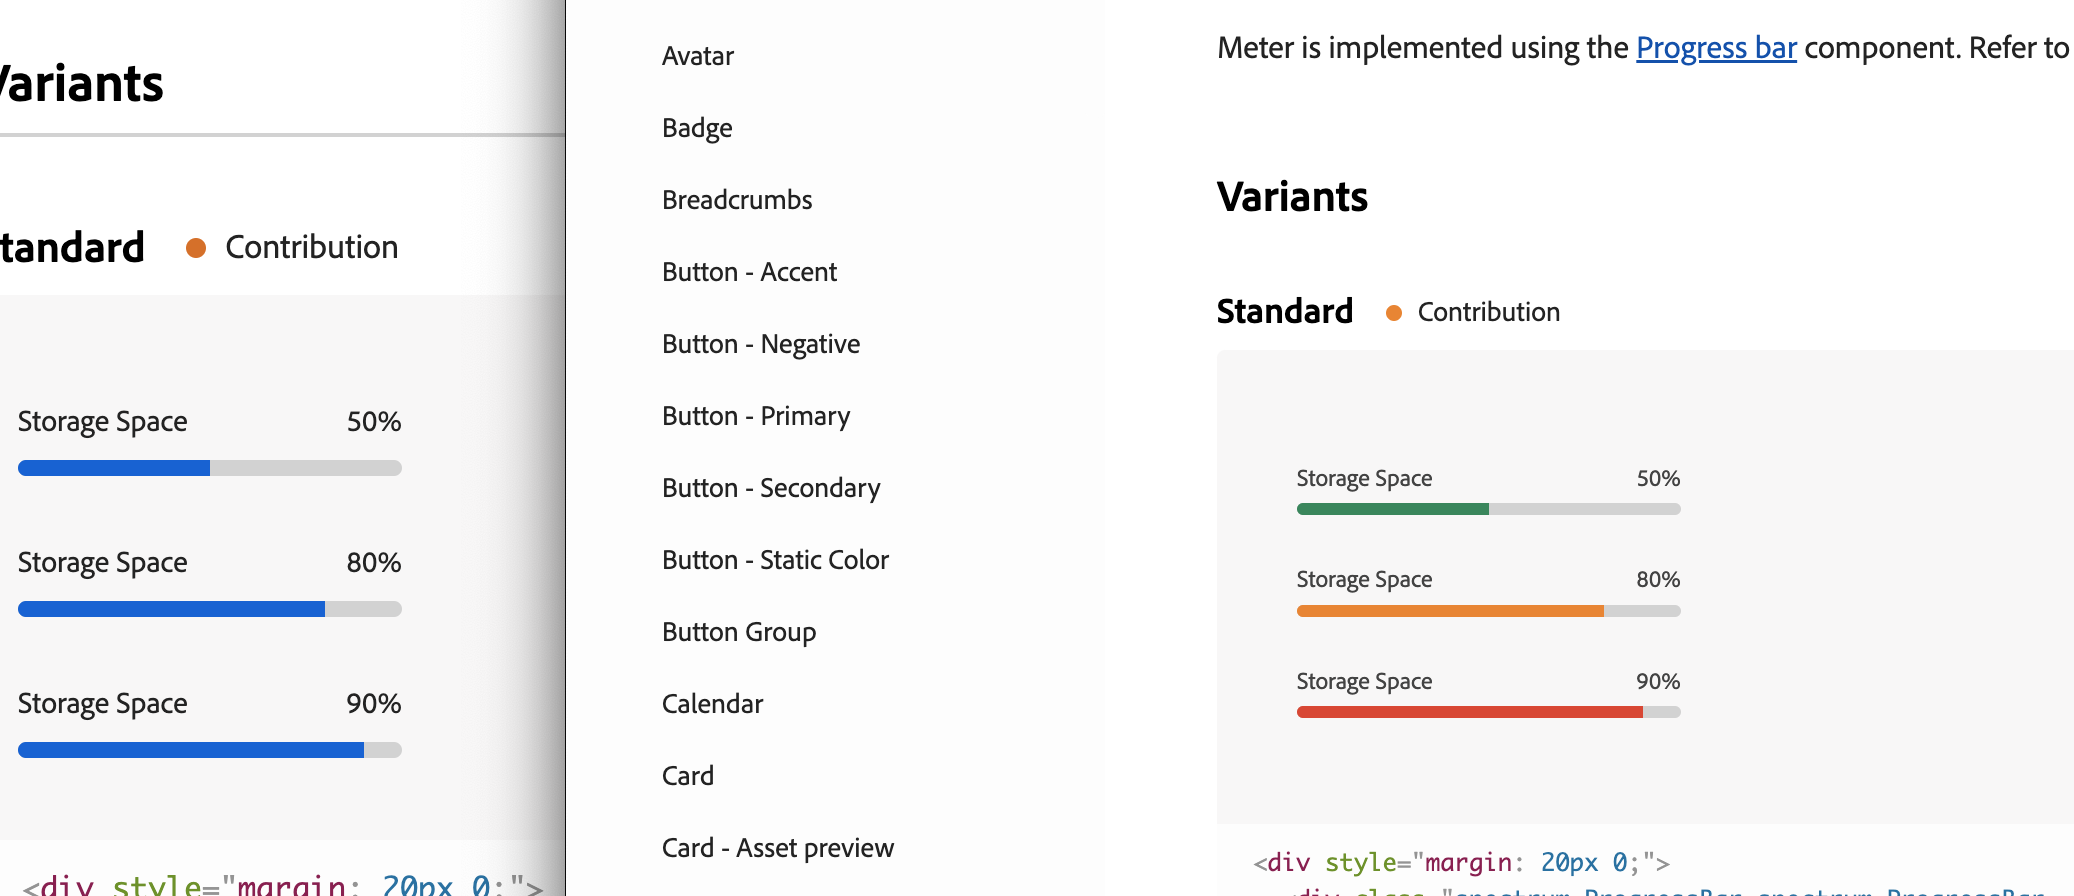Open the Card component page
Image resolution: width=2074 pixels, height=896 pixels.
point(688,776)
